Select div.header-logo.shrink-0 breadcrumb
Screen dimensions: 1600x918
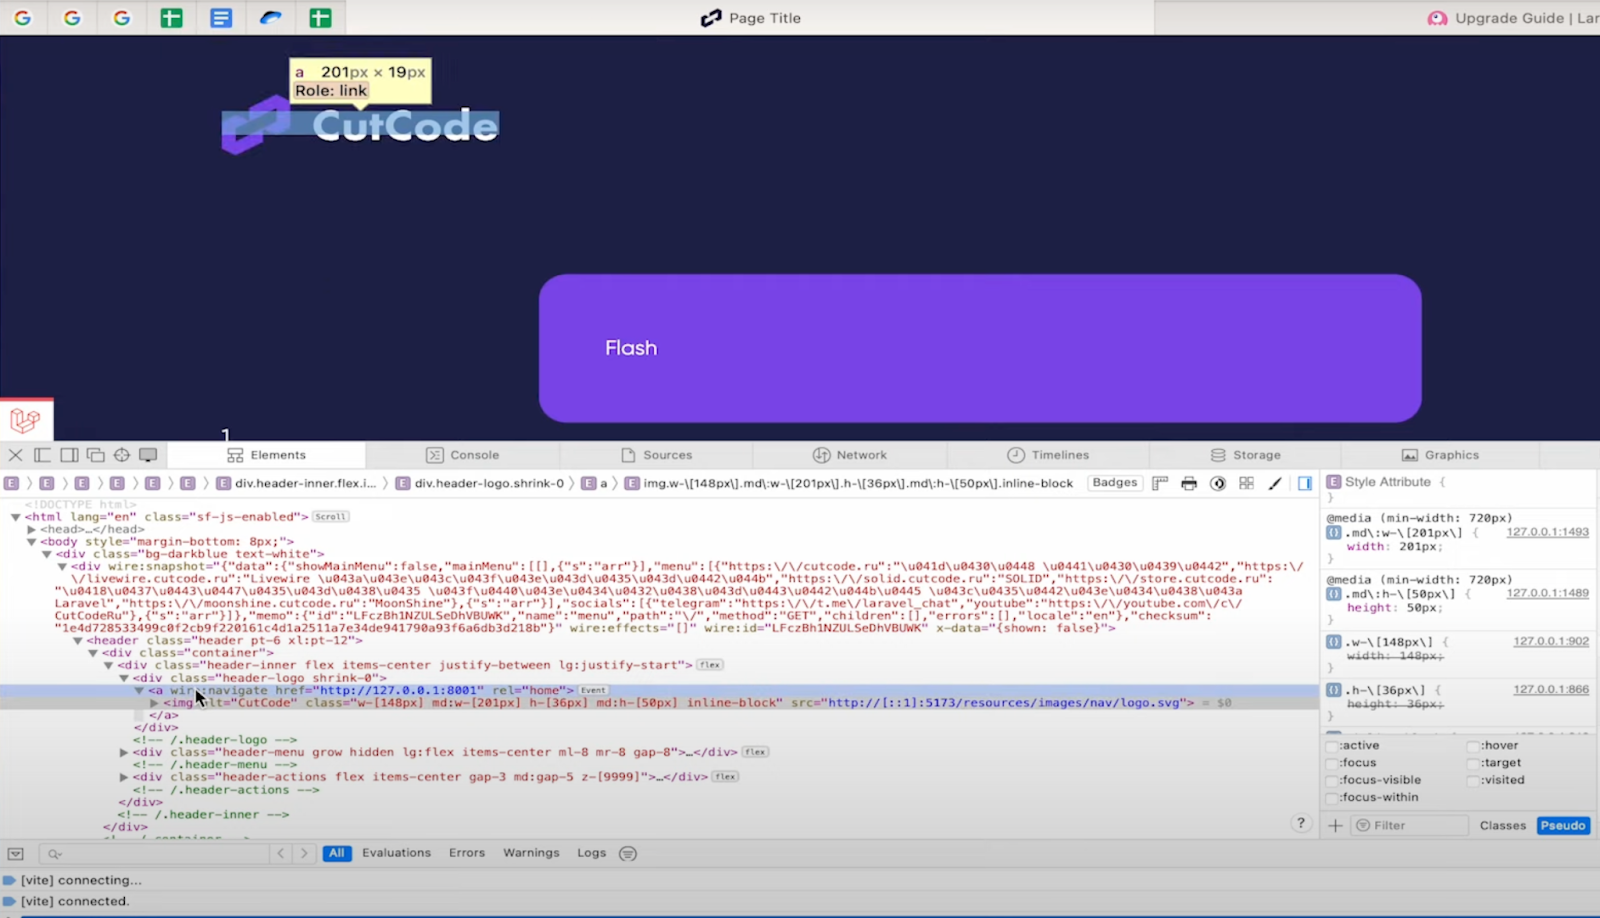pyautogui.click(x=479, y=483)
